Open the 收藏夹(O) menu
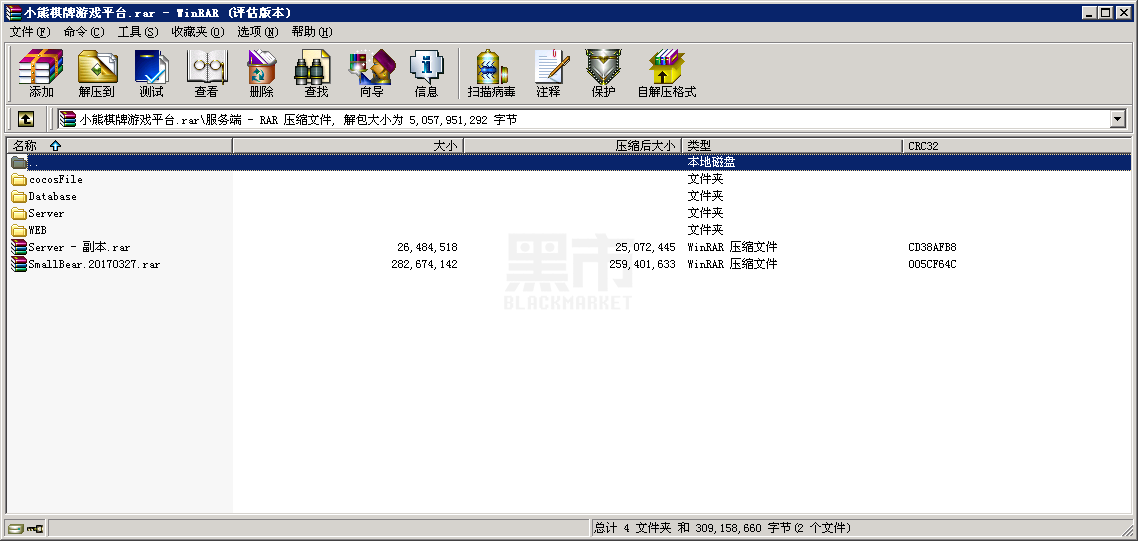The width and height of the screenshot is (1138, 541). click(197, 32)
